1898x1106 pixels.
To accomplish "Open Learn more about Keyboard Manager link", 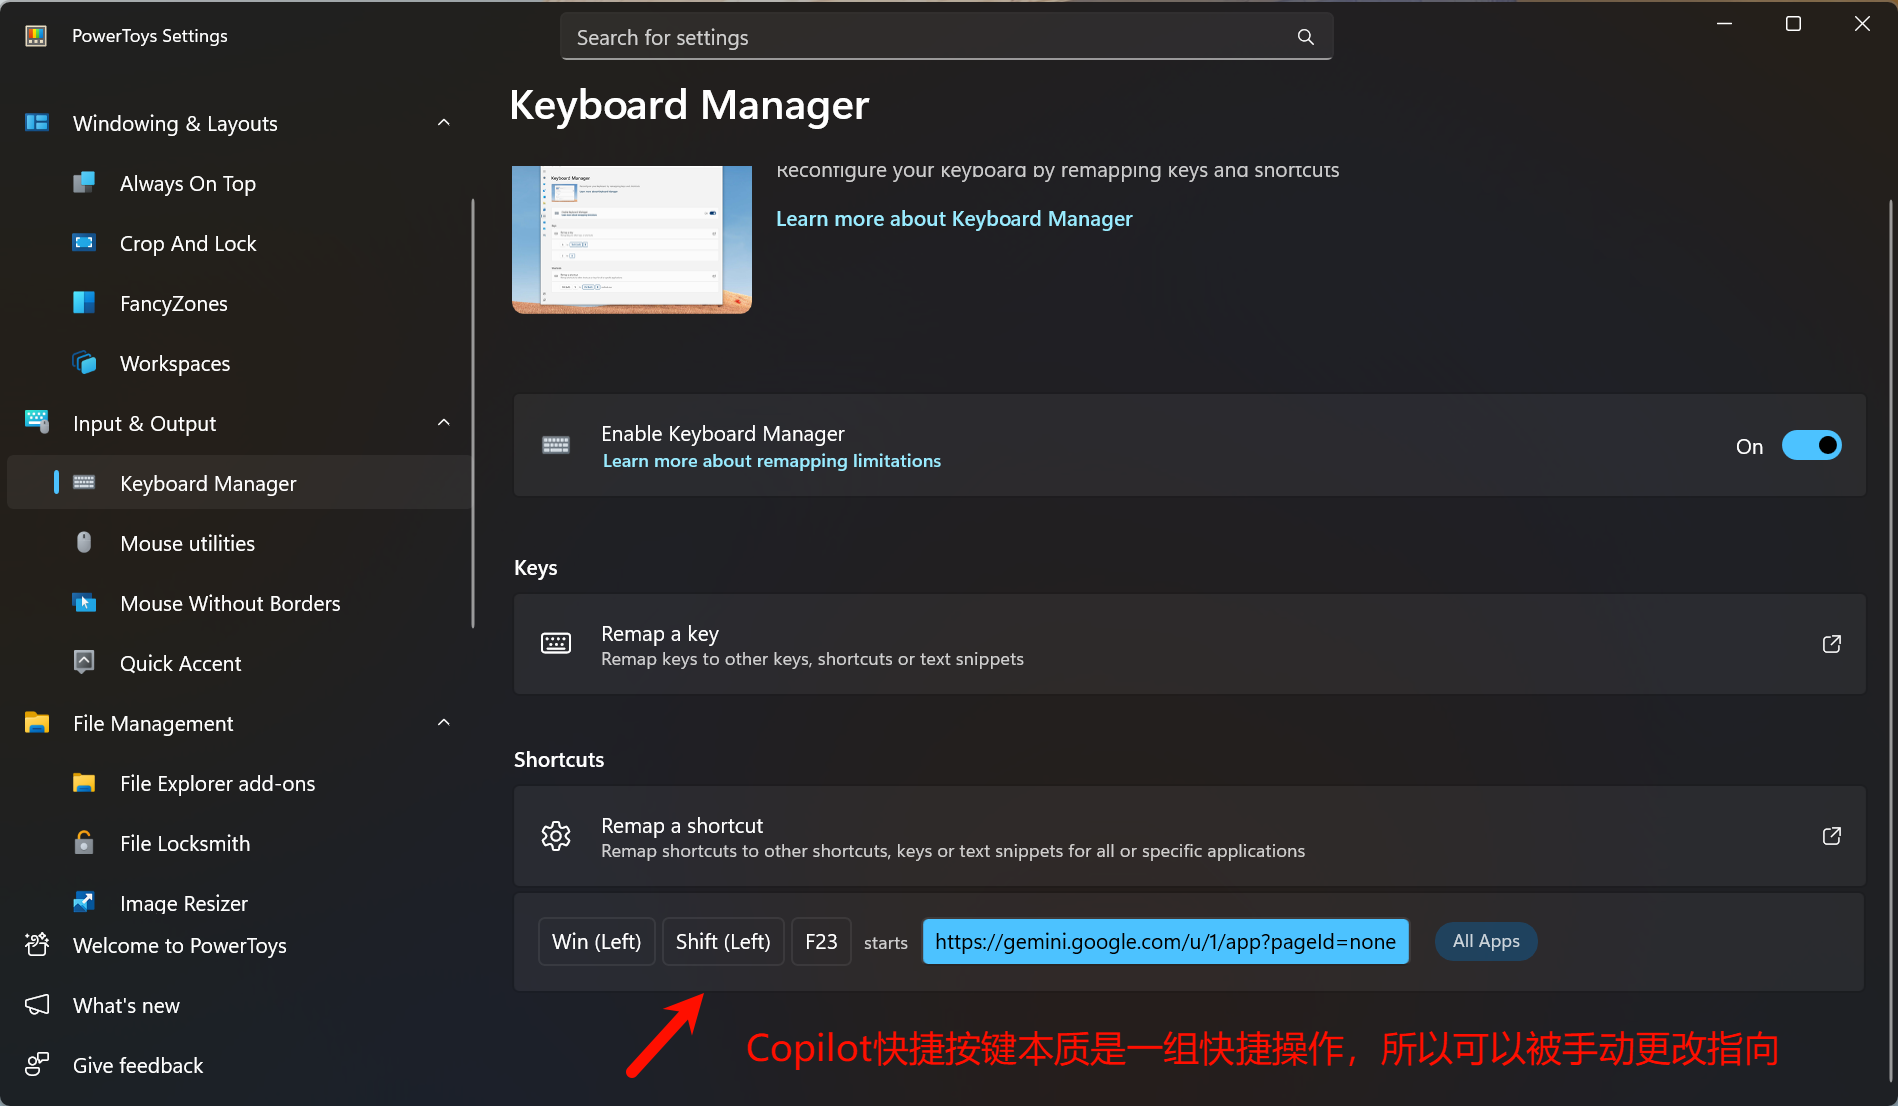I will (953, 219).
